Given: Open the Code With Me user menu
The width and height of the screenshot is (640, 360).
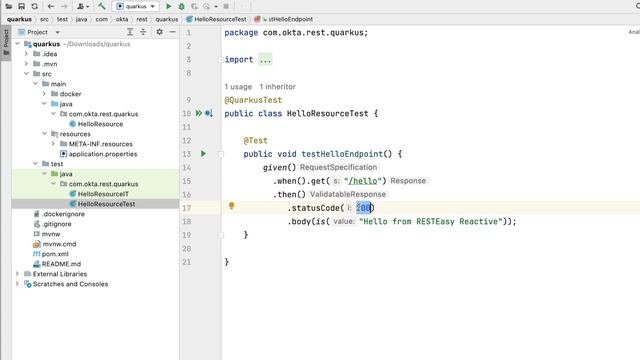Looking at the screenshot, I should [x=83, y=6].
